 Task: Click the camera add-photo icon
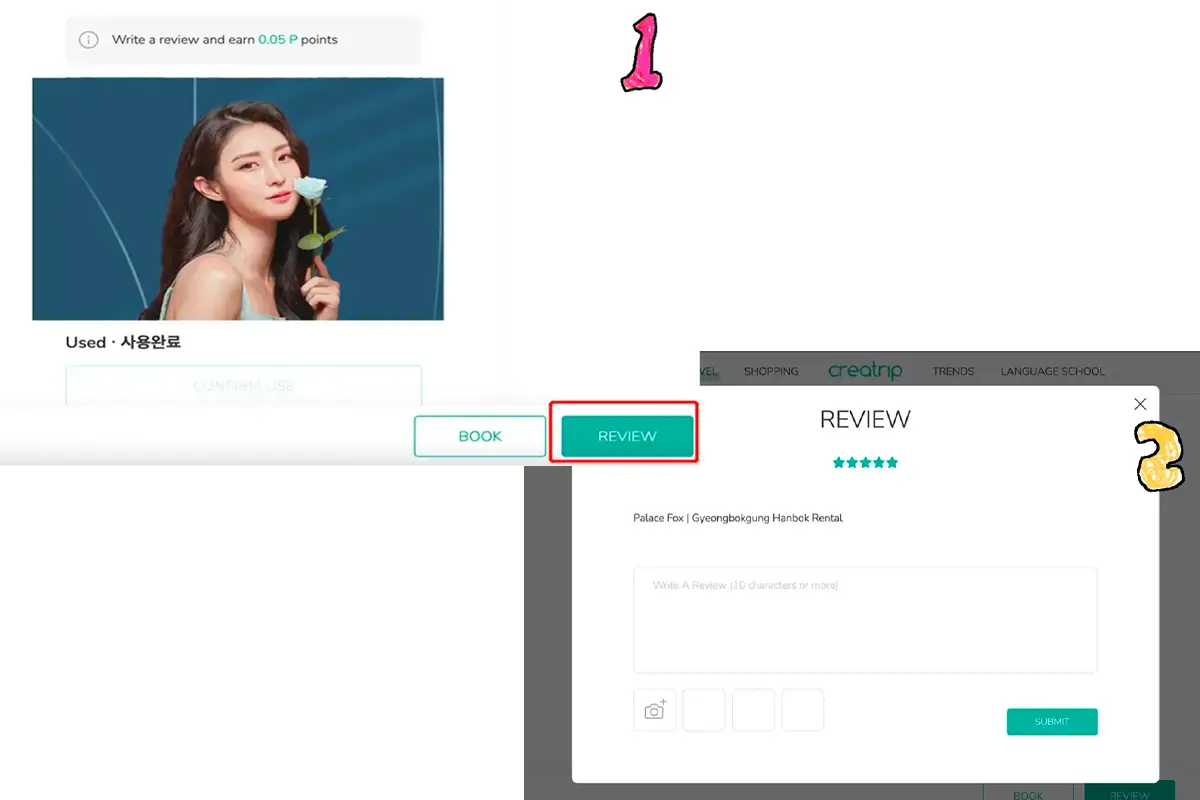pyautogui.click(x=655, y=710)
